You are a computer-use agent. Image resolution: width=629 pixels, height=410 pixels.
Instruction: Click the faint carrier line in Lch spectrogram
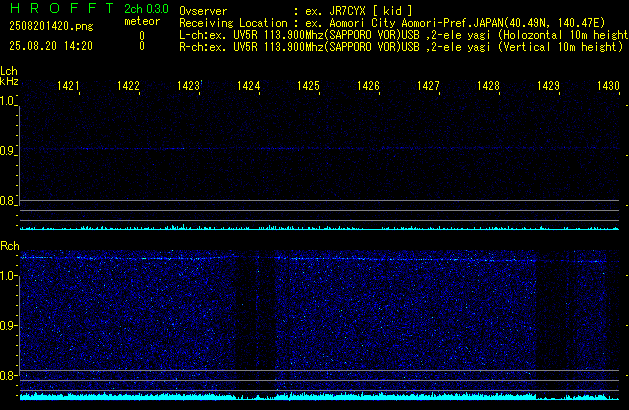(x=319, y=148)
